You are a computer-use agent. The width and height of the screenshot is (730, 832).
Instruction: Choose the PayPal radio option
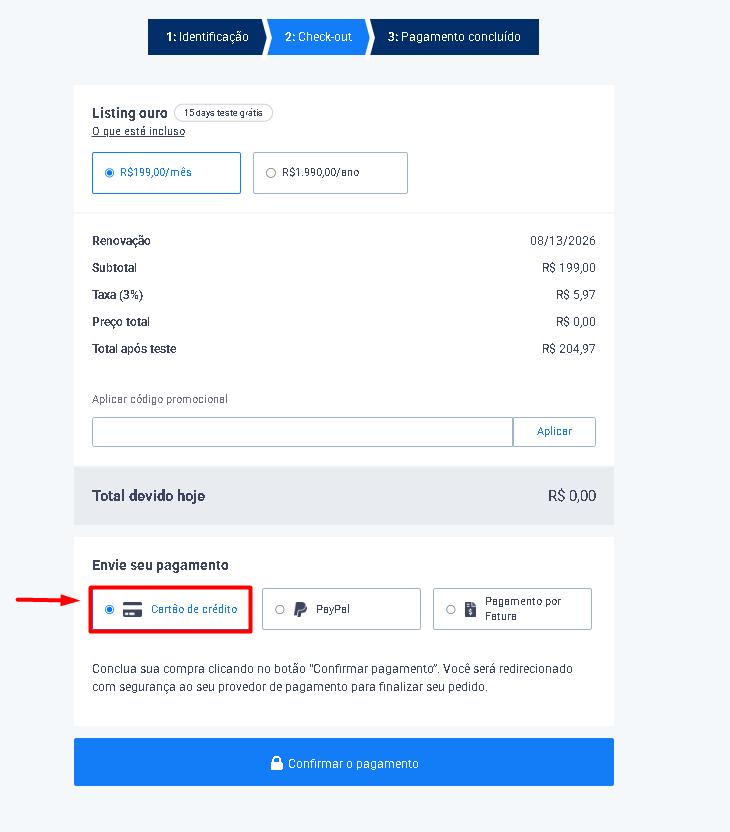click(280, 610)
